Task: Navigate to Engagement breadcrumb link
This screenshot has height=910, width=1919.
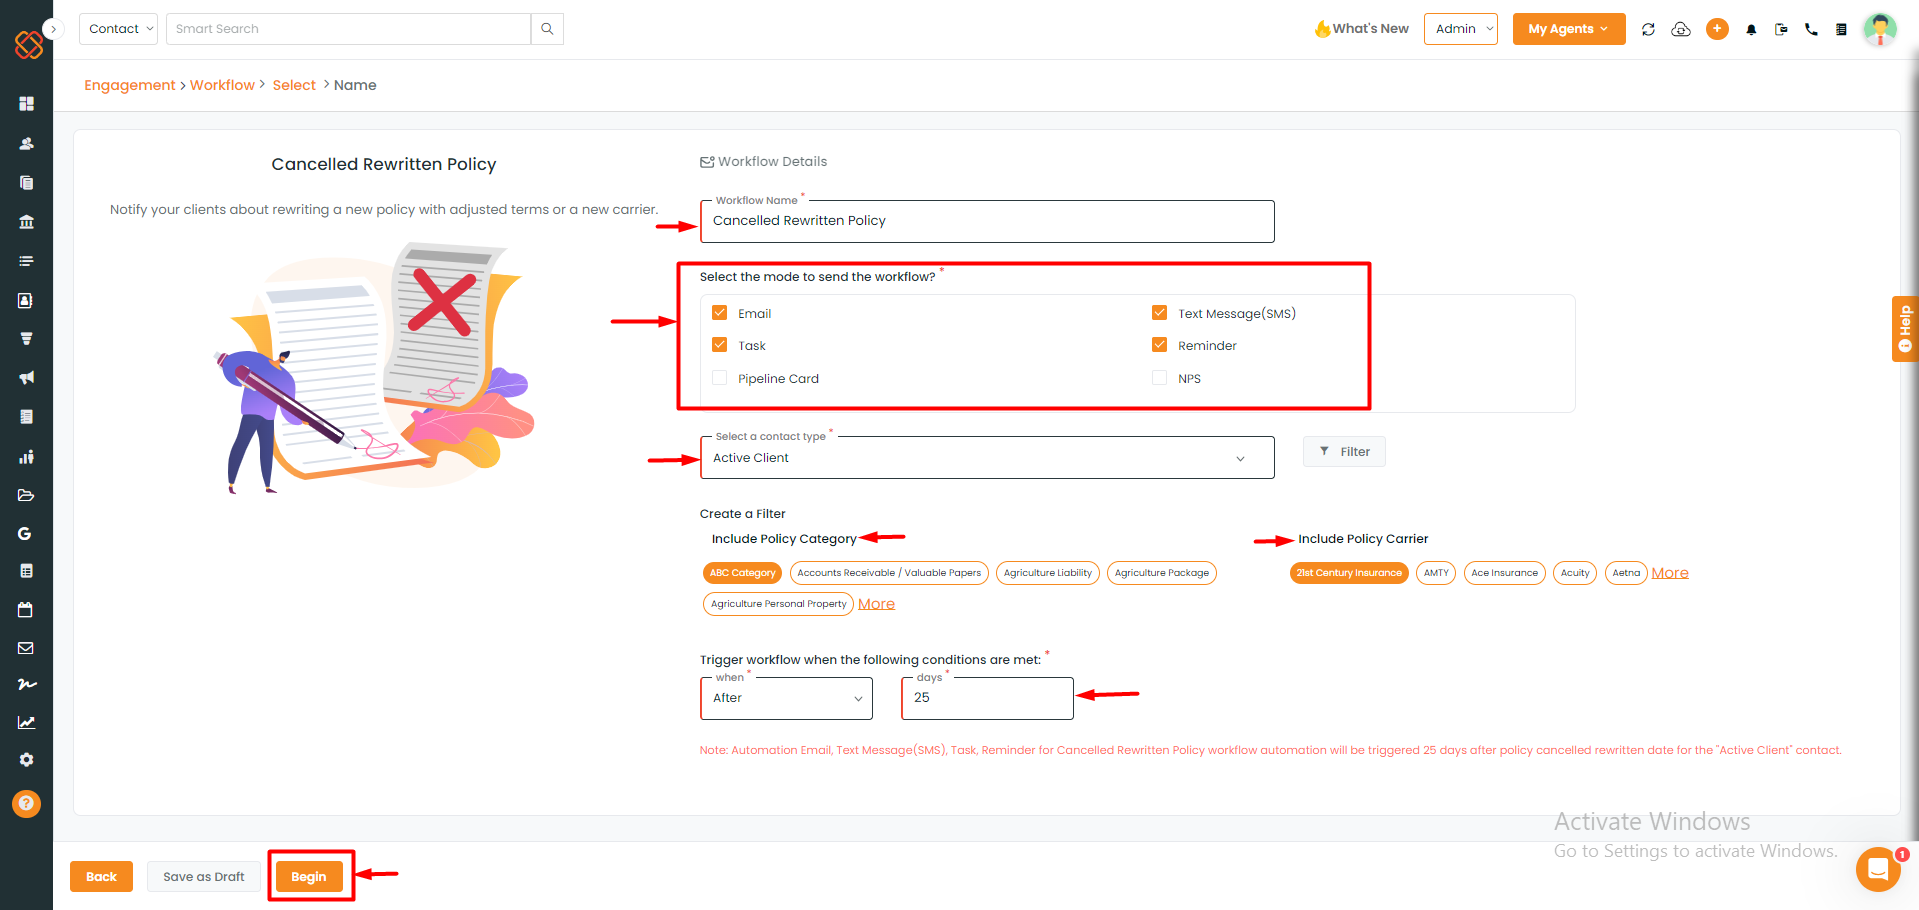Action: (x=129, y=85)
